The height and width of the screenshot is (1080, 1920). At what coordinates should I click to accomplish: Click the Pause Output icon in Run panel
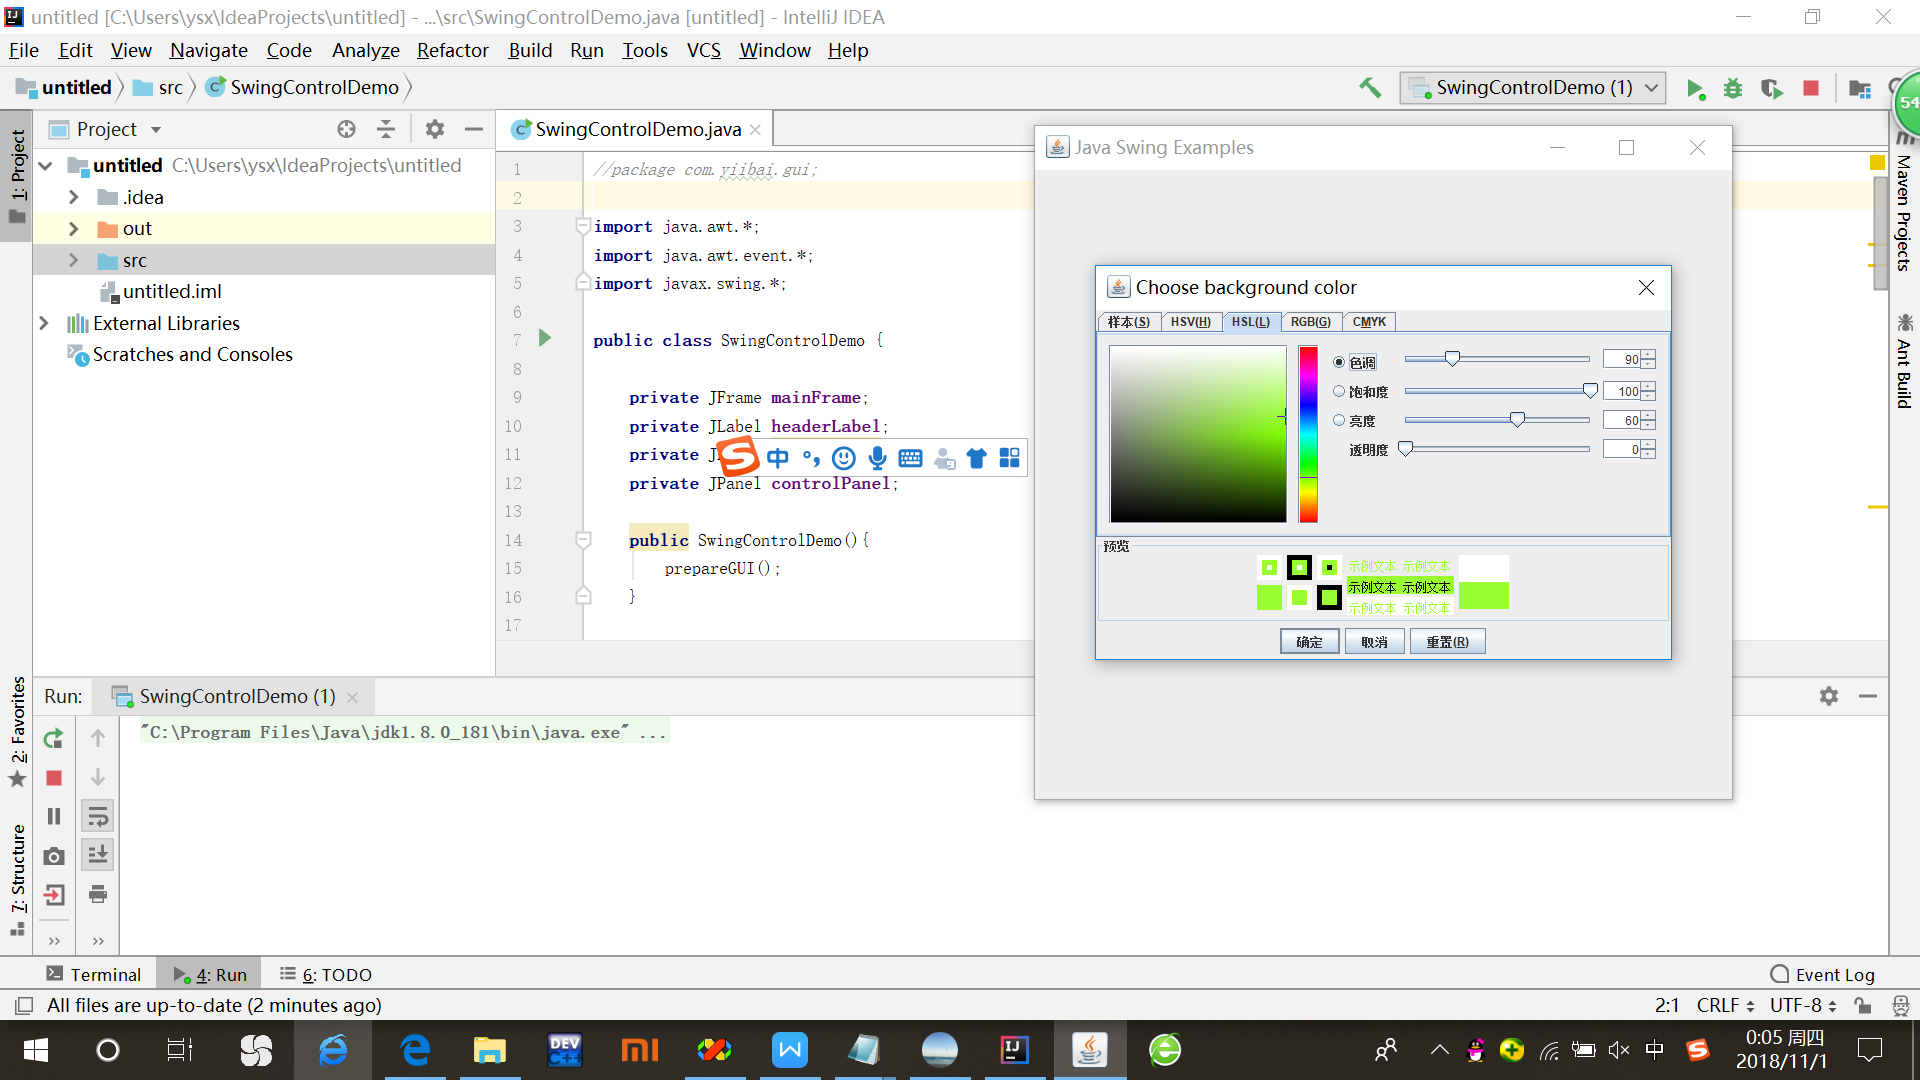point(54,817)
